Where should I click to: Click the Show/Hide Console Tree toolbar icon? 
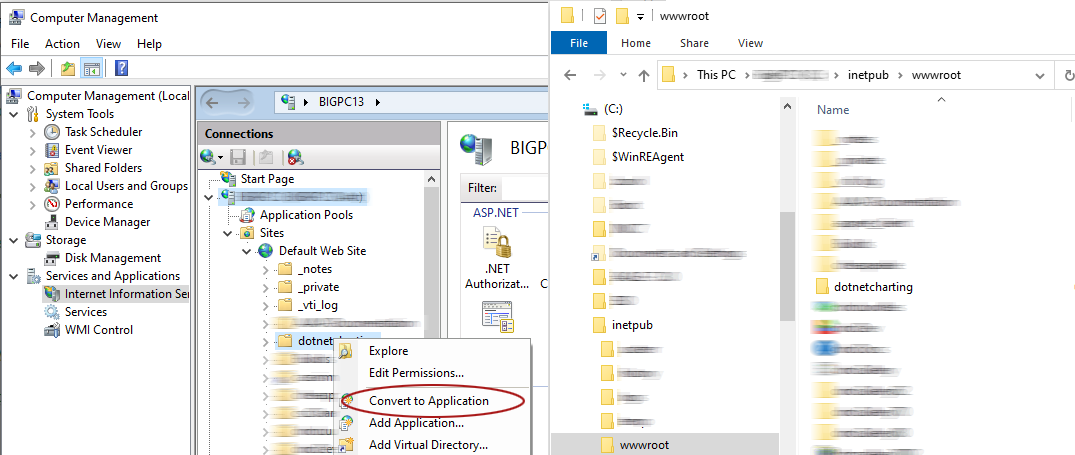pyautogui.click(x=92, y=68)
